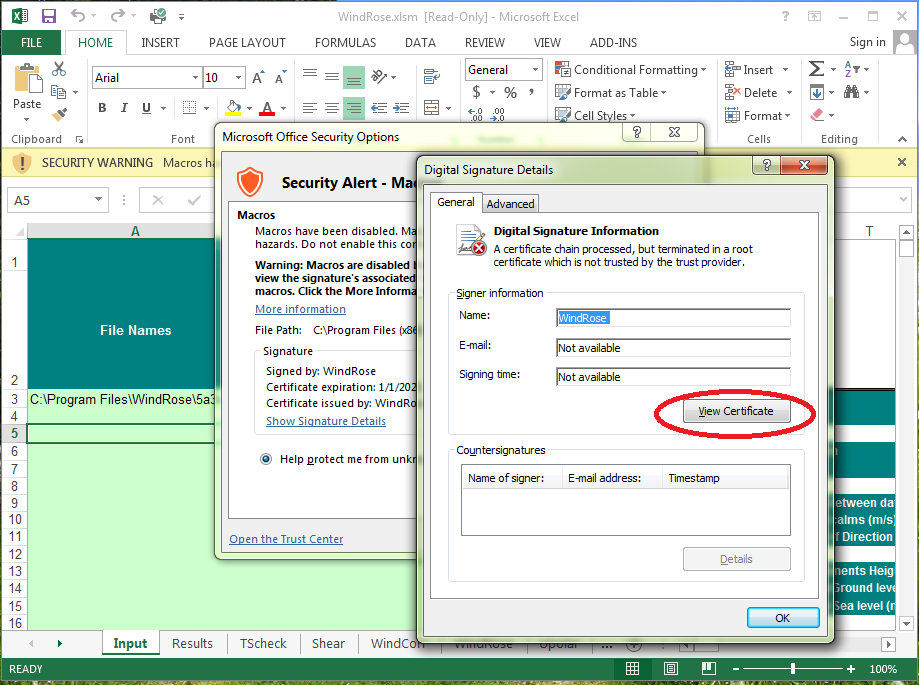Open font size 10 dropdown
Image resolution: width=919 pixels, height=685 pixels.
click(x=238, y=77)
